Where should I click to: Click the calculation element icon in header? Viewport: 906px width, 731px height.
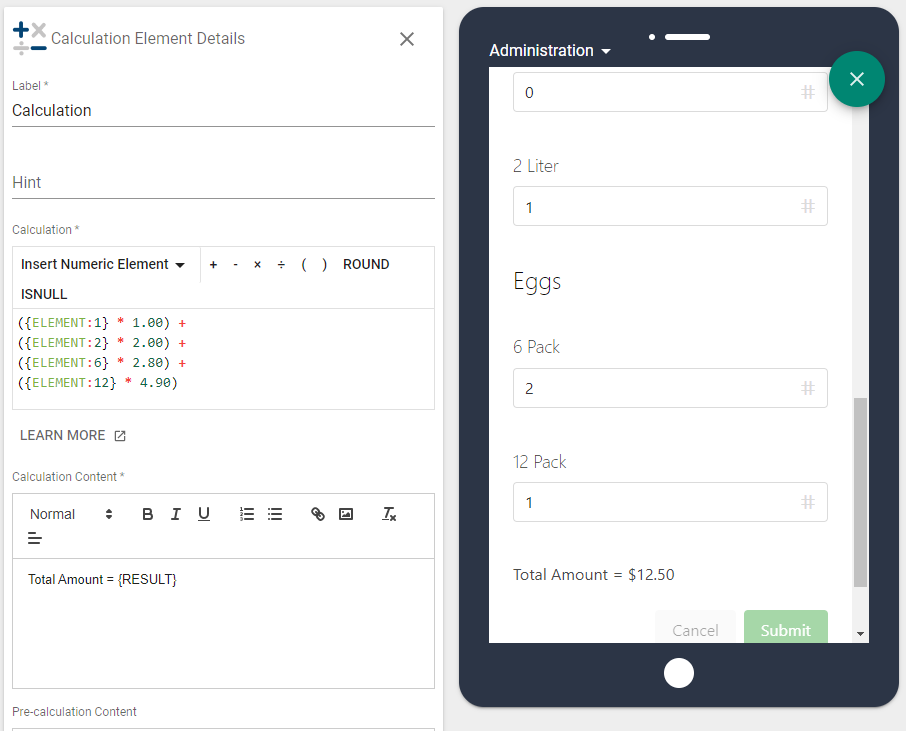coord(29,38)
